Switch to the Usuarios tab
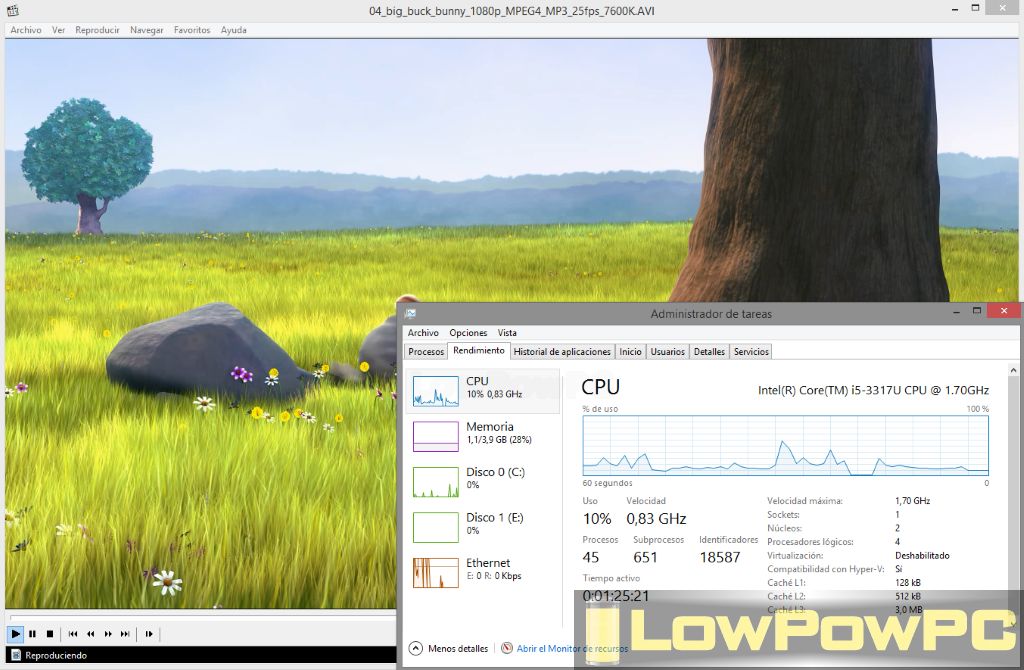 pos(667,351)
